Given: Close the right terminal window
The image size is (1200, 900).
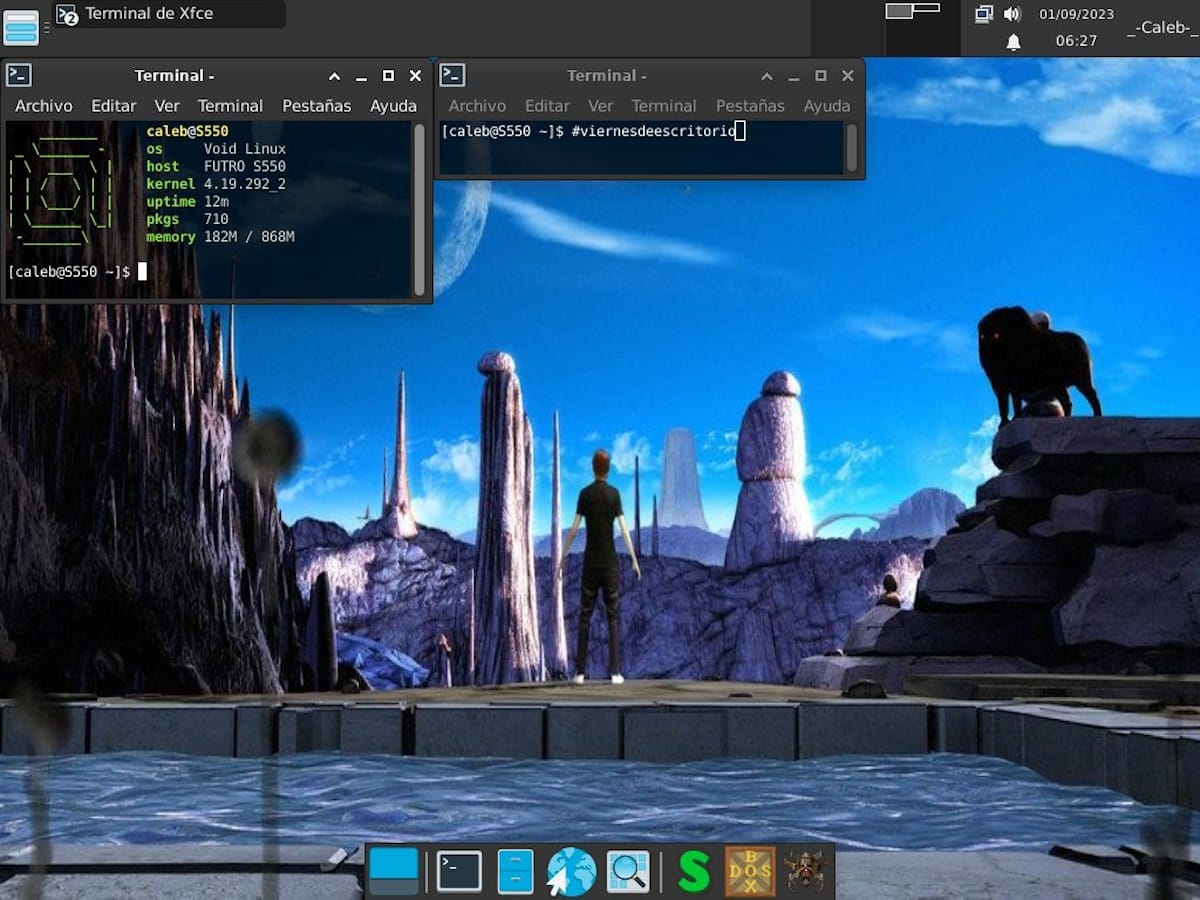Looking at the screenshot, I should pyautogui.click(x=848, y=76).
